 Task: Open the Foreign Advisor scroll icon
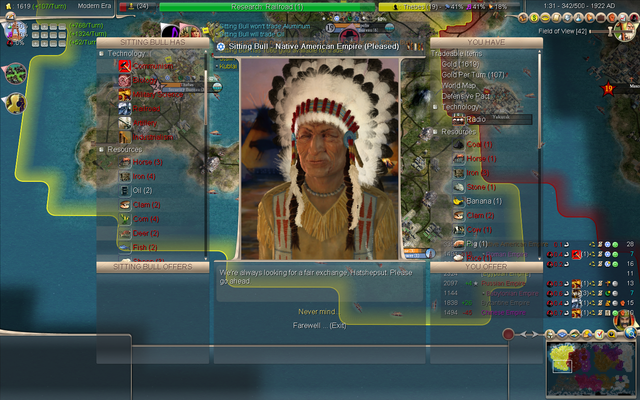click(x=556, y=18)
